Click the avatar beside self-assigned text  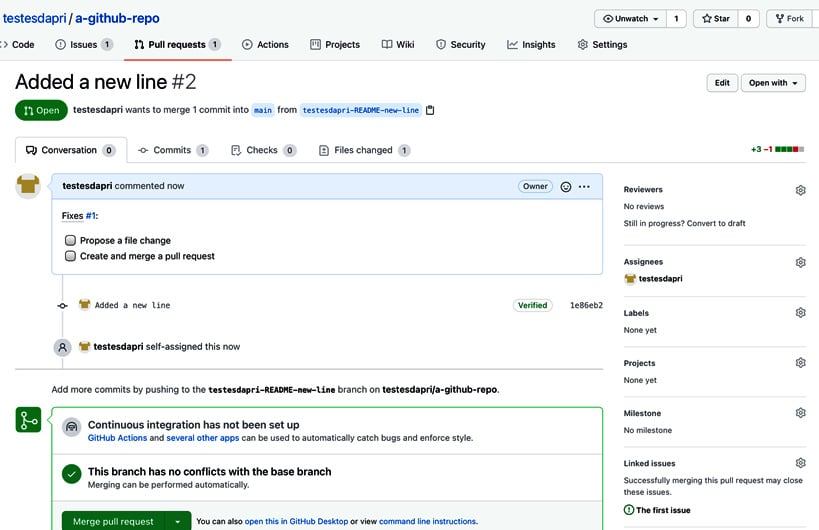tap(84, 346)
